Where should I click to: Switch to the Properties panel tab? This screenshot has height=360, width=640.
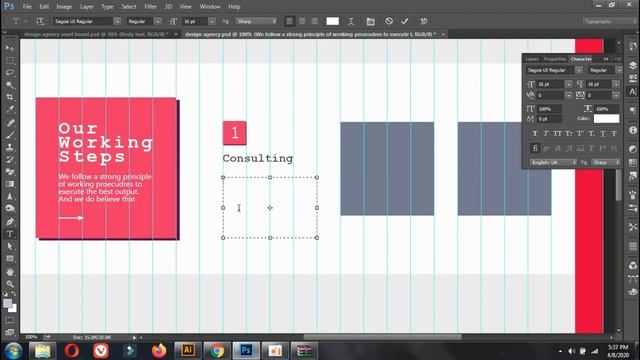coord(555,59)
